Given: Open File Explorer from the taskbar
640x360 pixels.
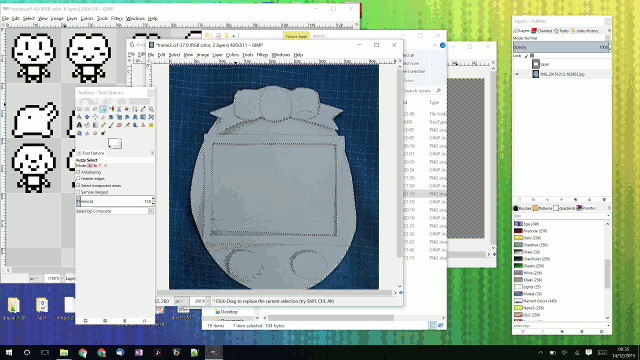Looking at the screenshot, I should 64,352.
